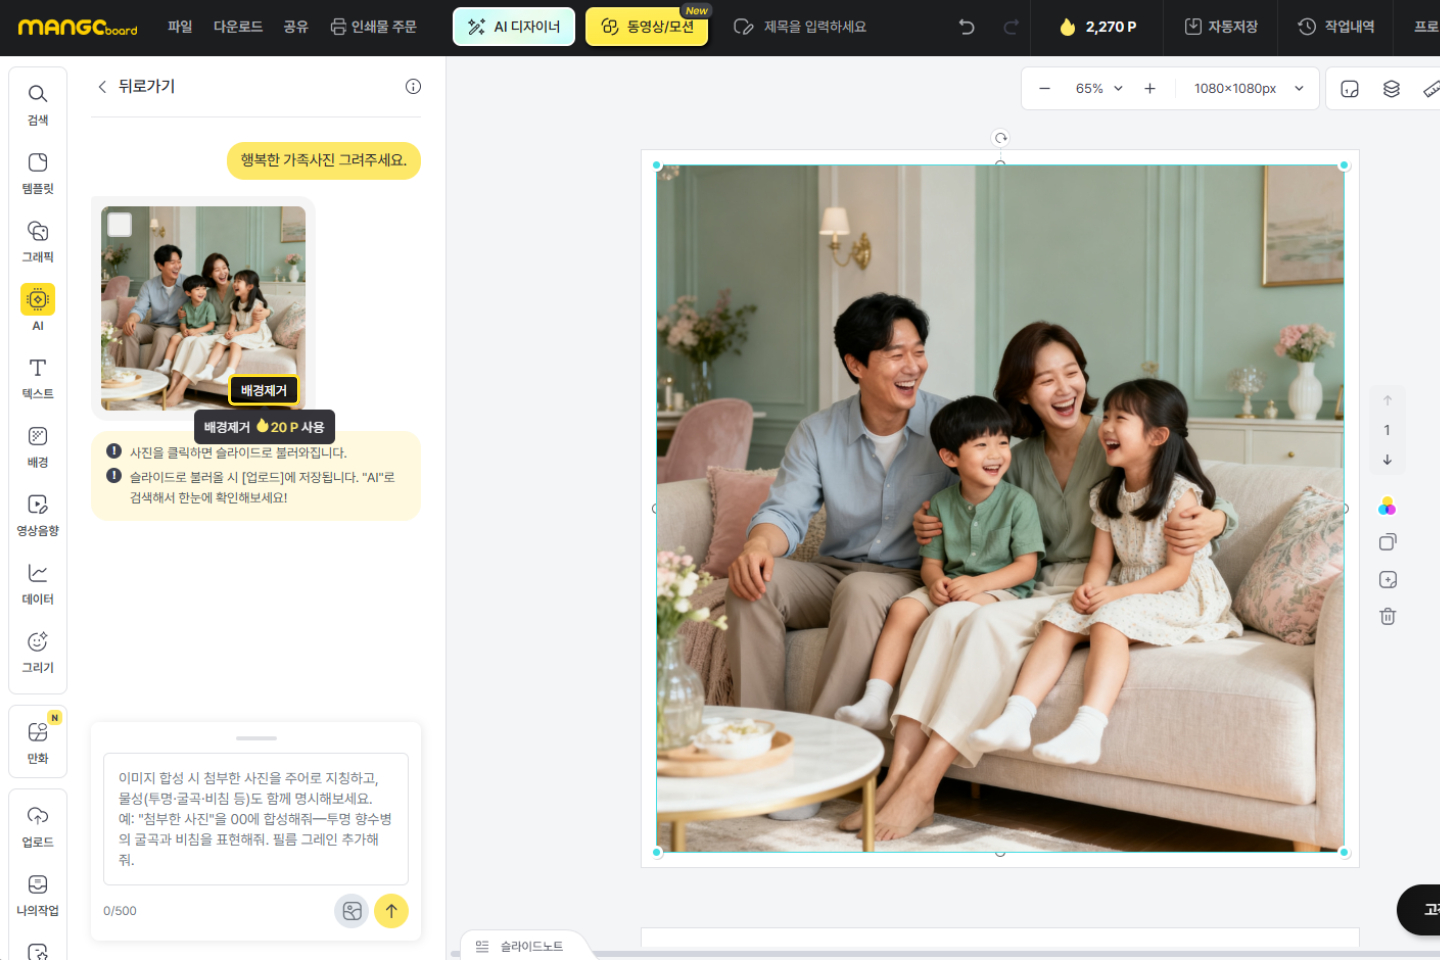Expand the 슬라이드노트 slide notes panel
1440x960 pixels.
click(520, 946)
